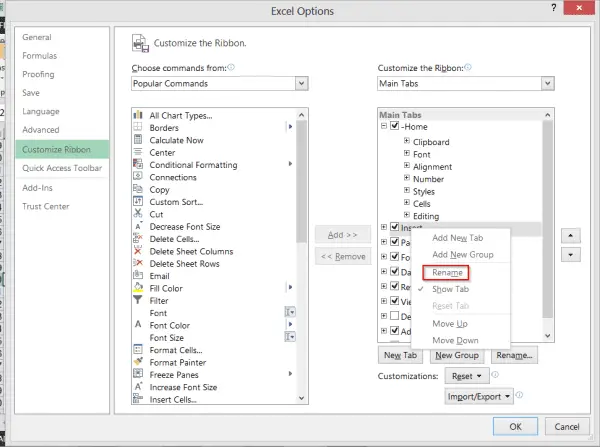The image size is (600, 447).
Task: Select the Increase Font Size icon
Action: pos(138,386)
